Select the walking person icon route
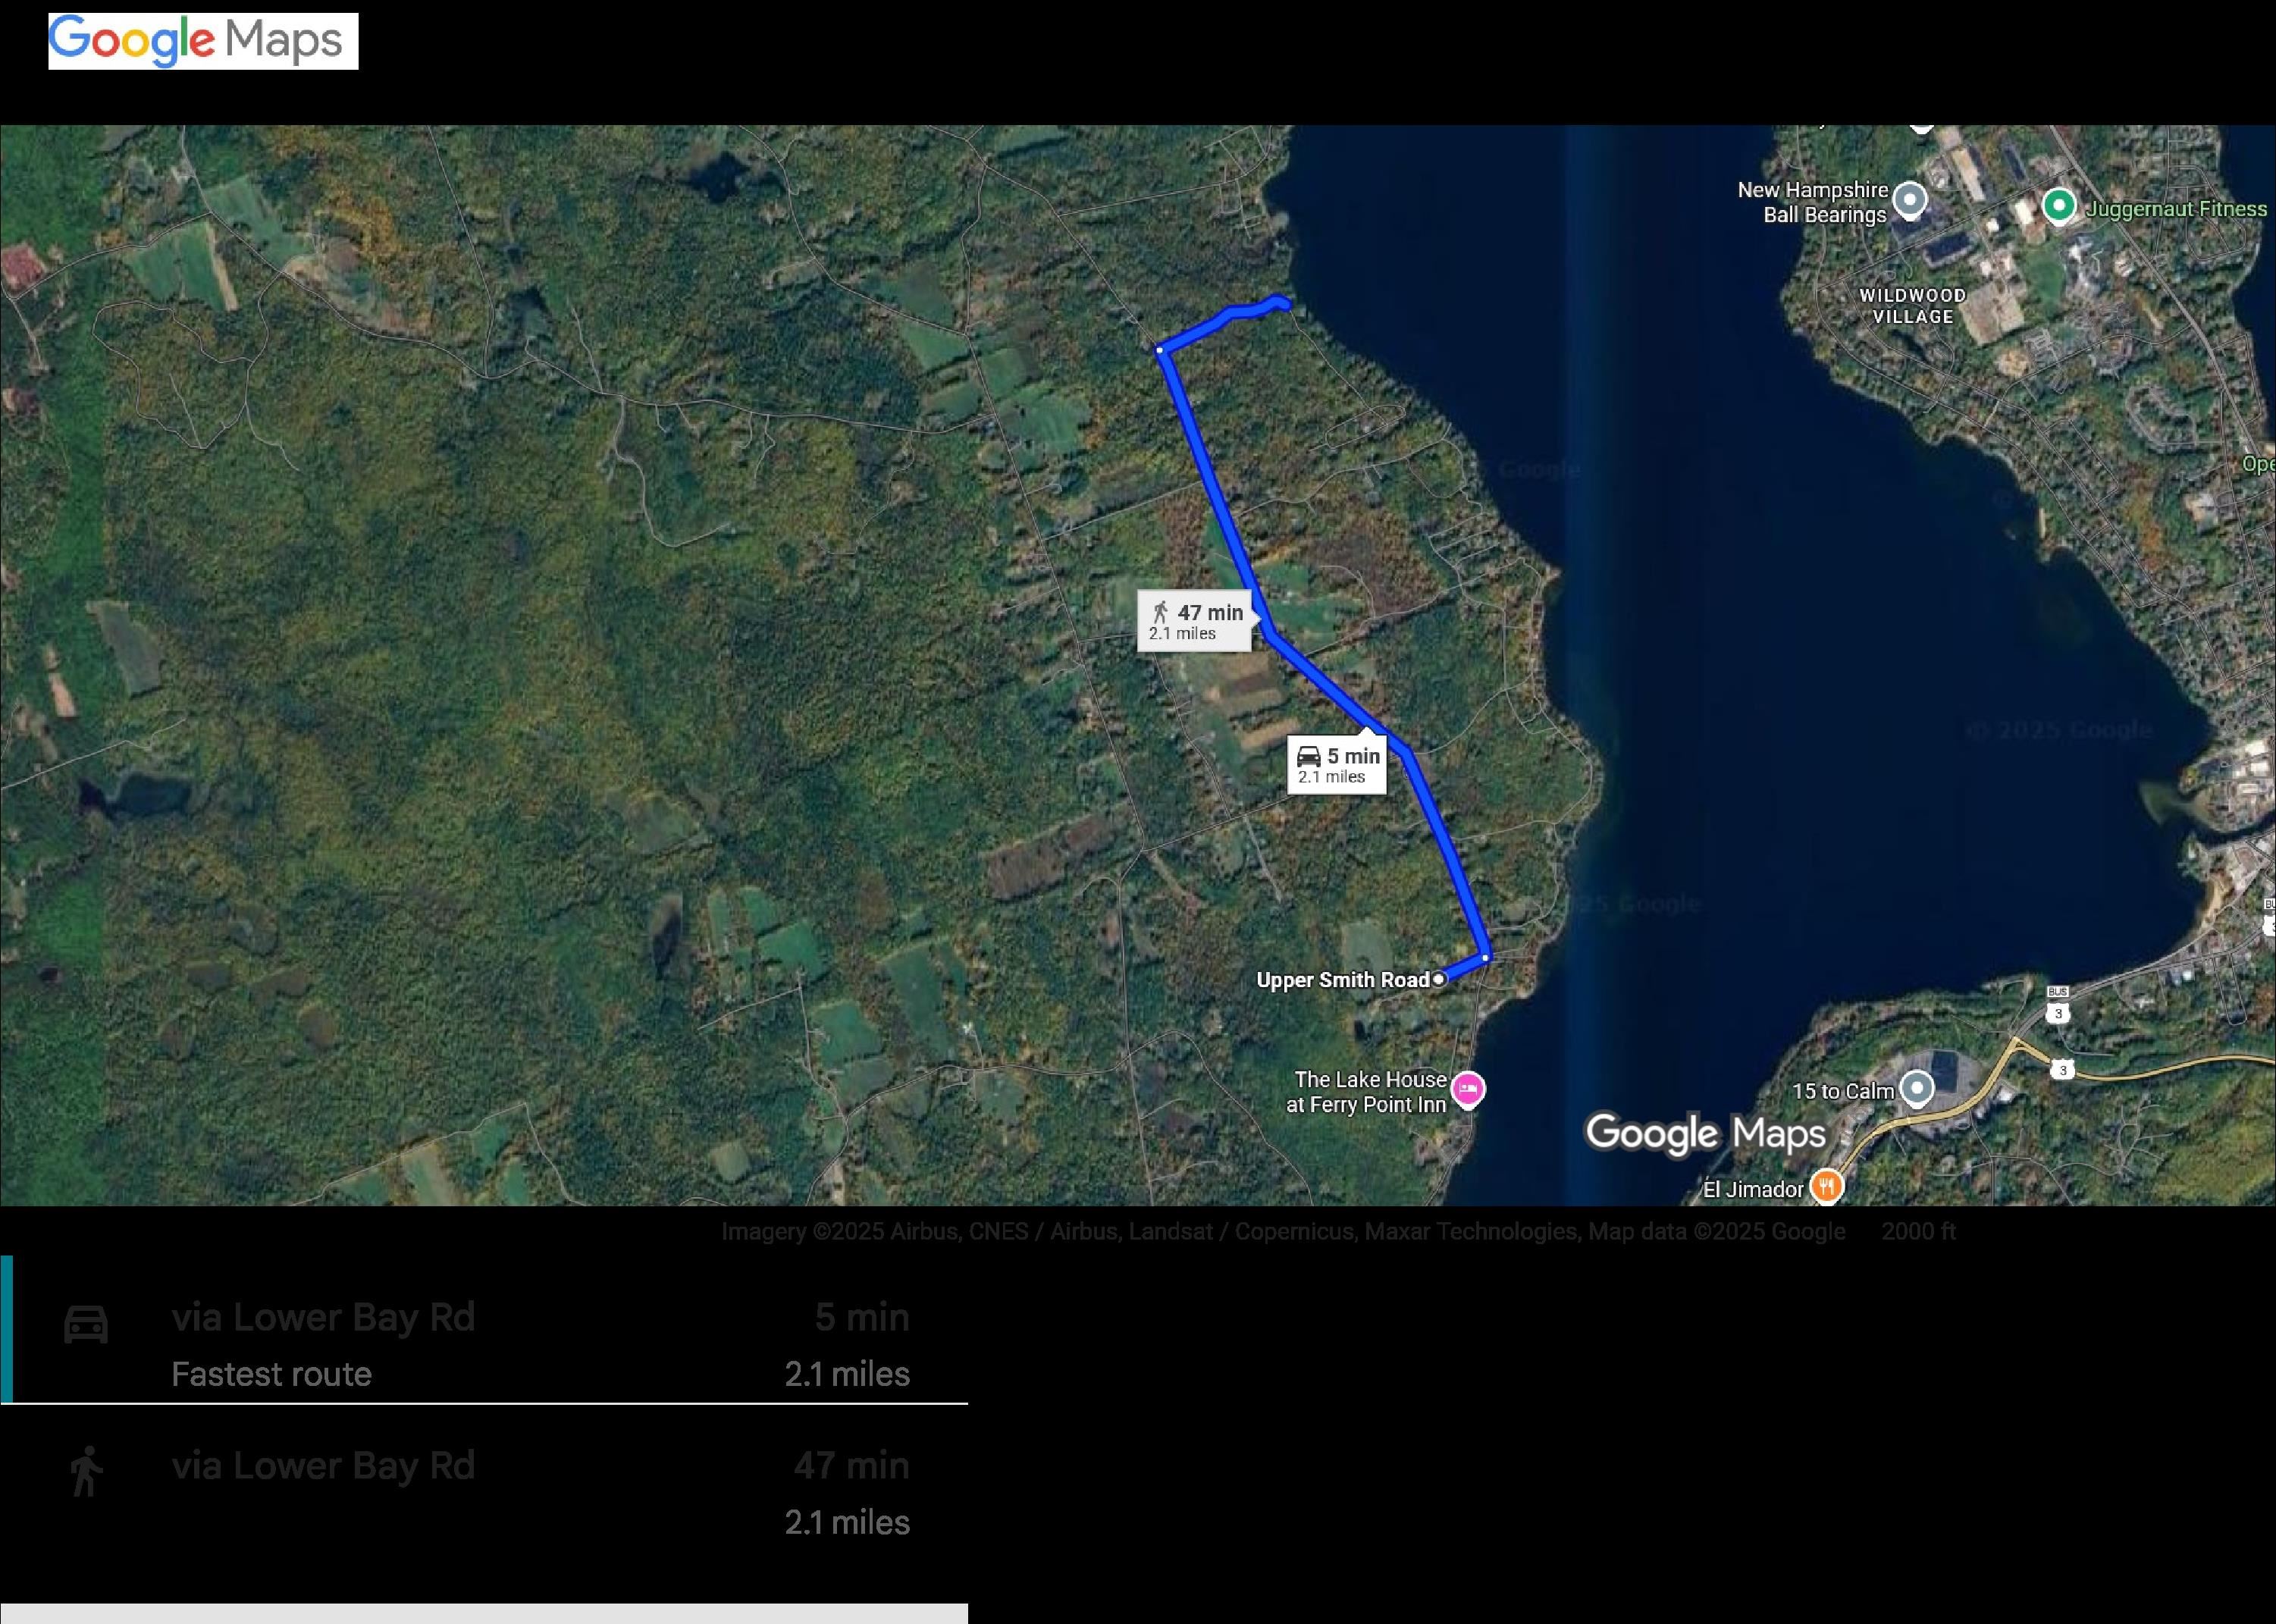2276x1624 pixels. 87,1471
